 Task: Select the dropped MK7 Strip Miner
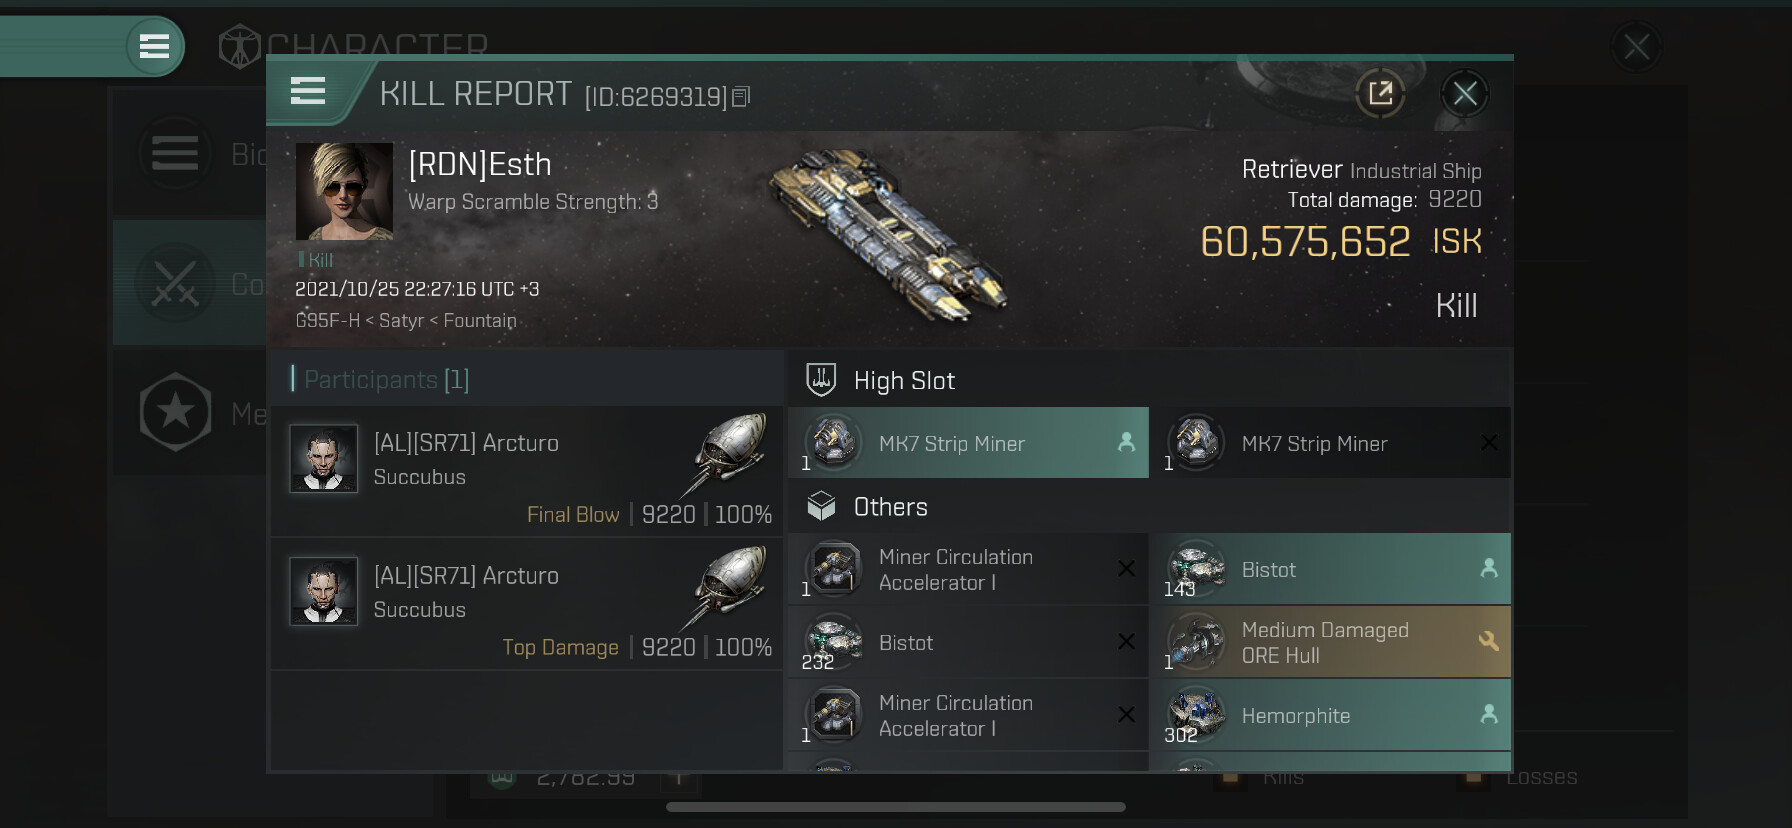click(968, 443)
